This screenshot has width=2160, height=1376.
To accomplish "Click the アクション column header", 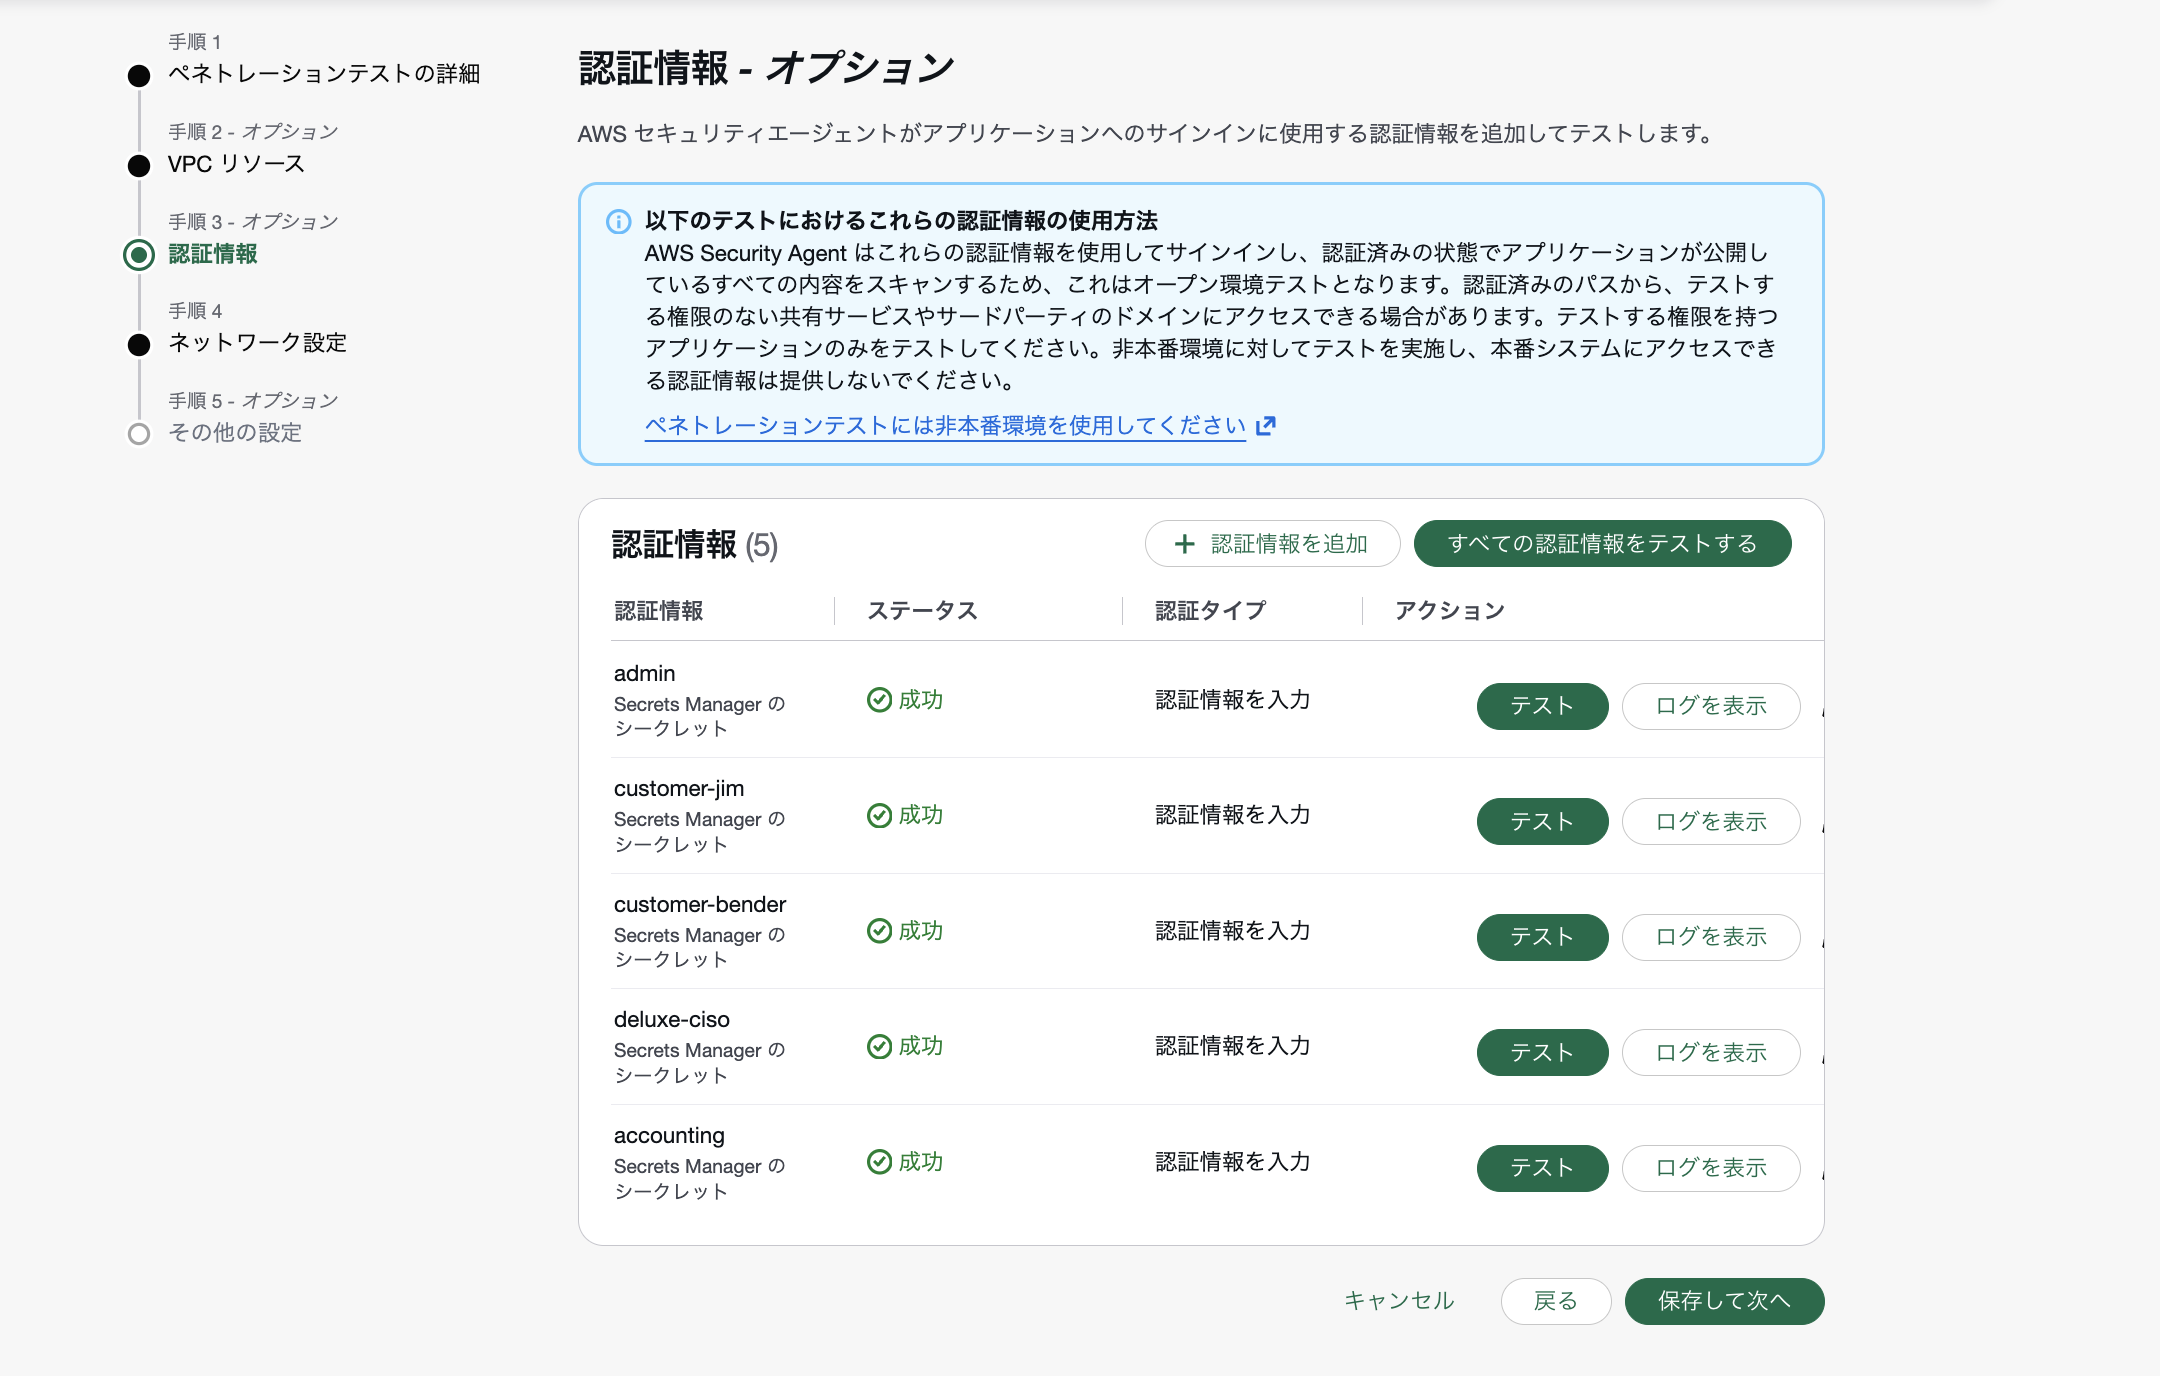I will coord(1450,611).
